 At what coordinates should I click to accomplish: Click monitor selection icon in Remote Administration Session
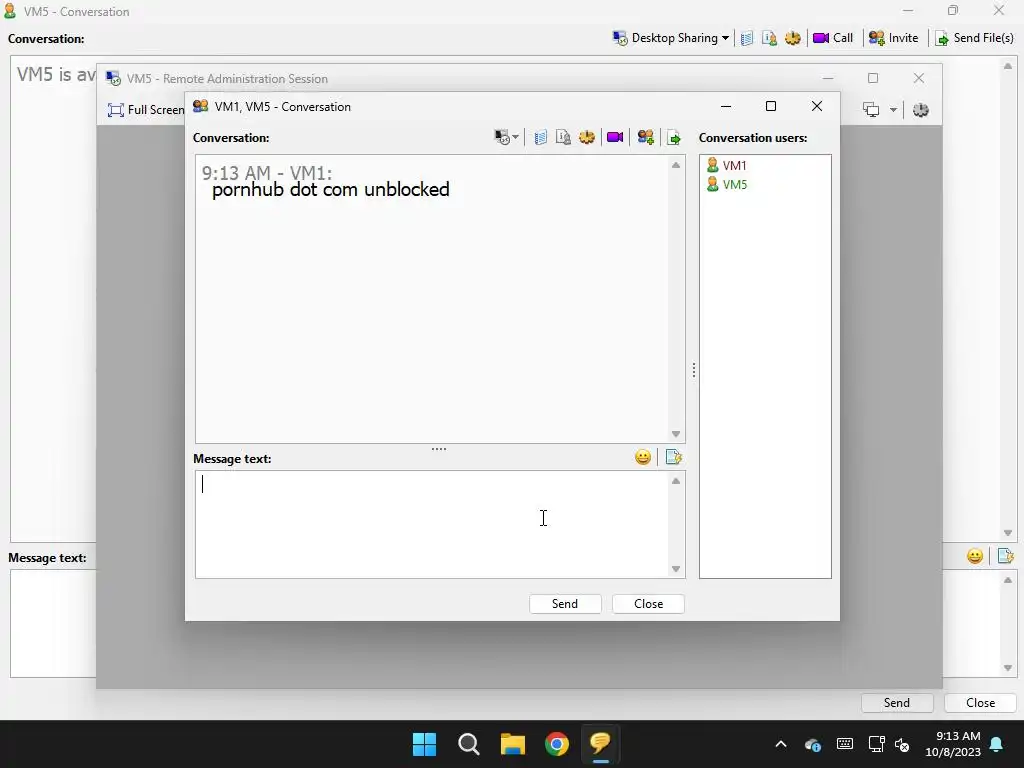pyautogui.click(x=871, y=110)
